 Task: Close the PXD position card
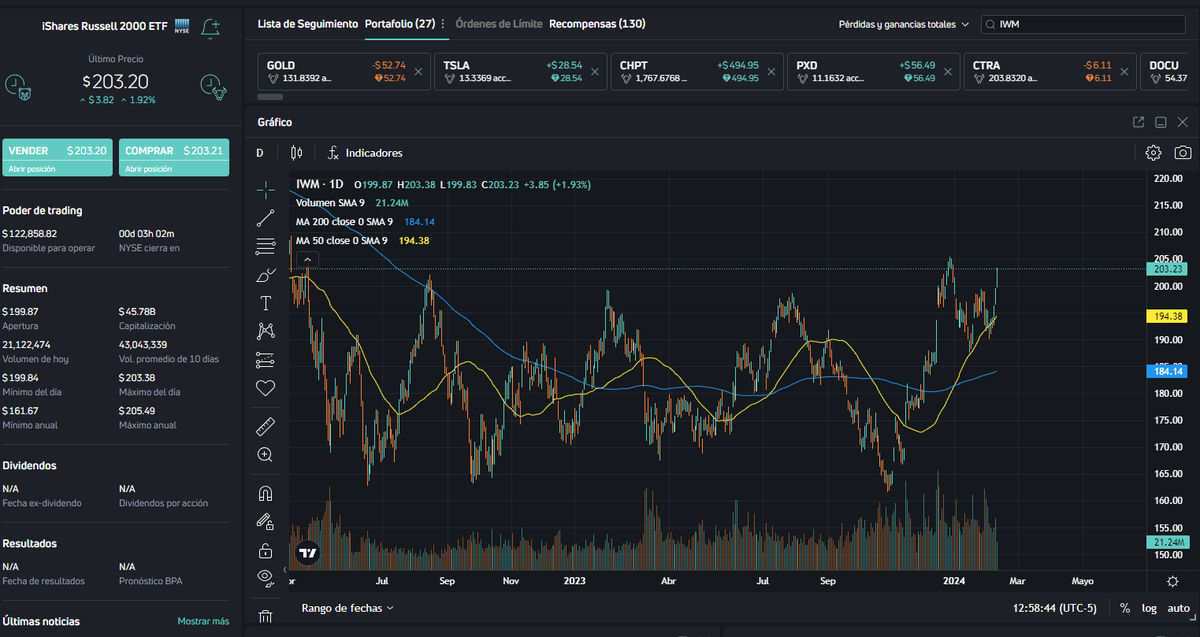click(948, 72)
